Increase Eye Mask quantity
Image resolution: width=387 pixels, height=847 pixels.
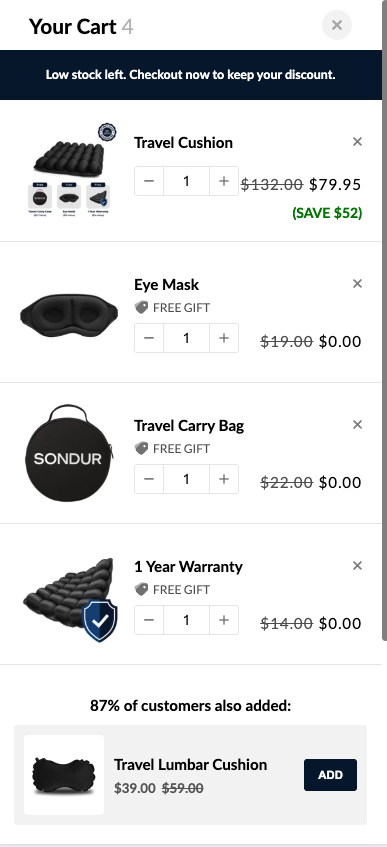(x=224, y=338)
